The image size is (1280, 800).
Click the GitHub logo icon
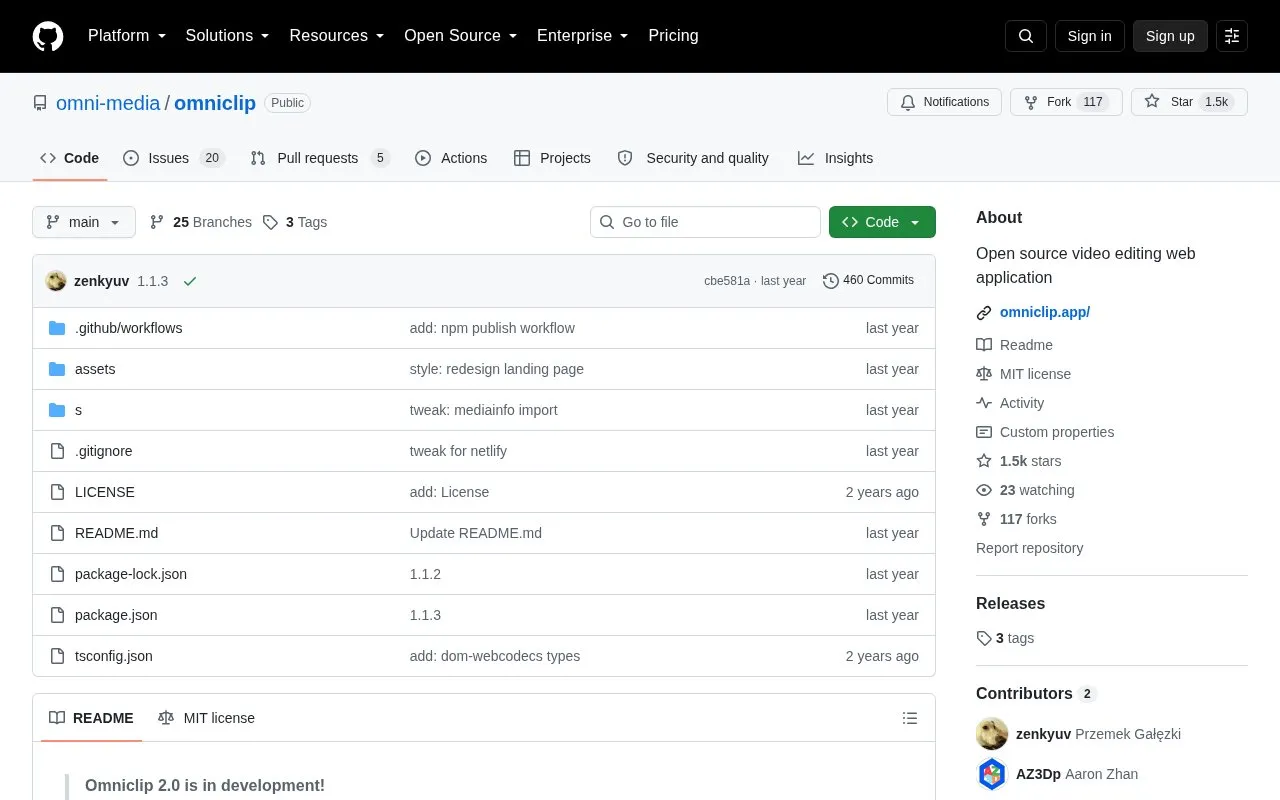tap(48, 36)
